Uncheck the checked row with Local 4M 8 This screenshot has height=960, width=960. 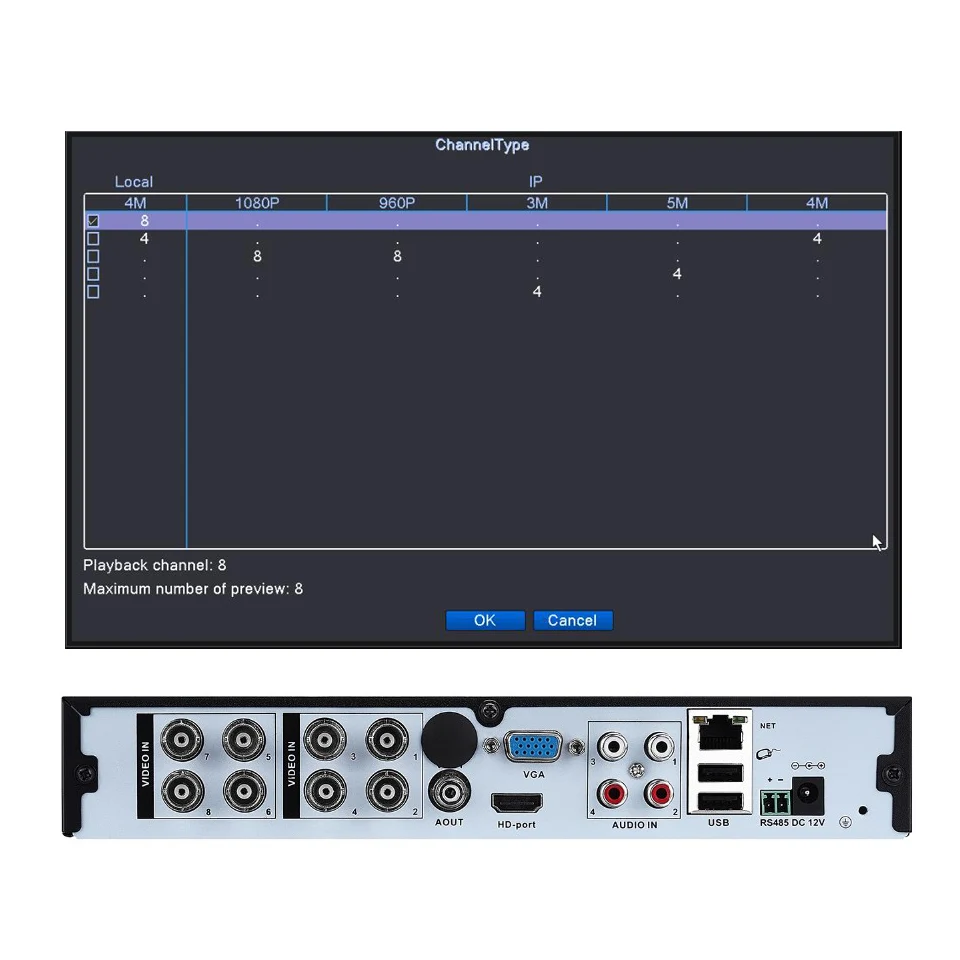click(x=93, y=220)
